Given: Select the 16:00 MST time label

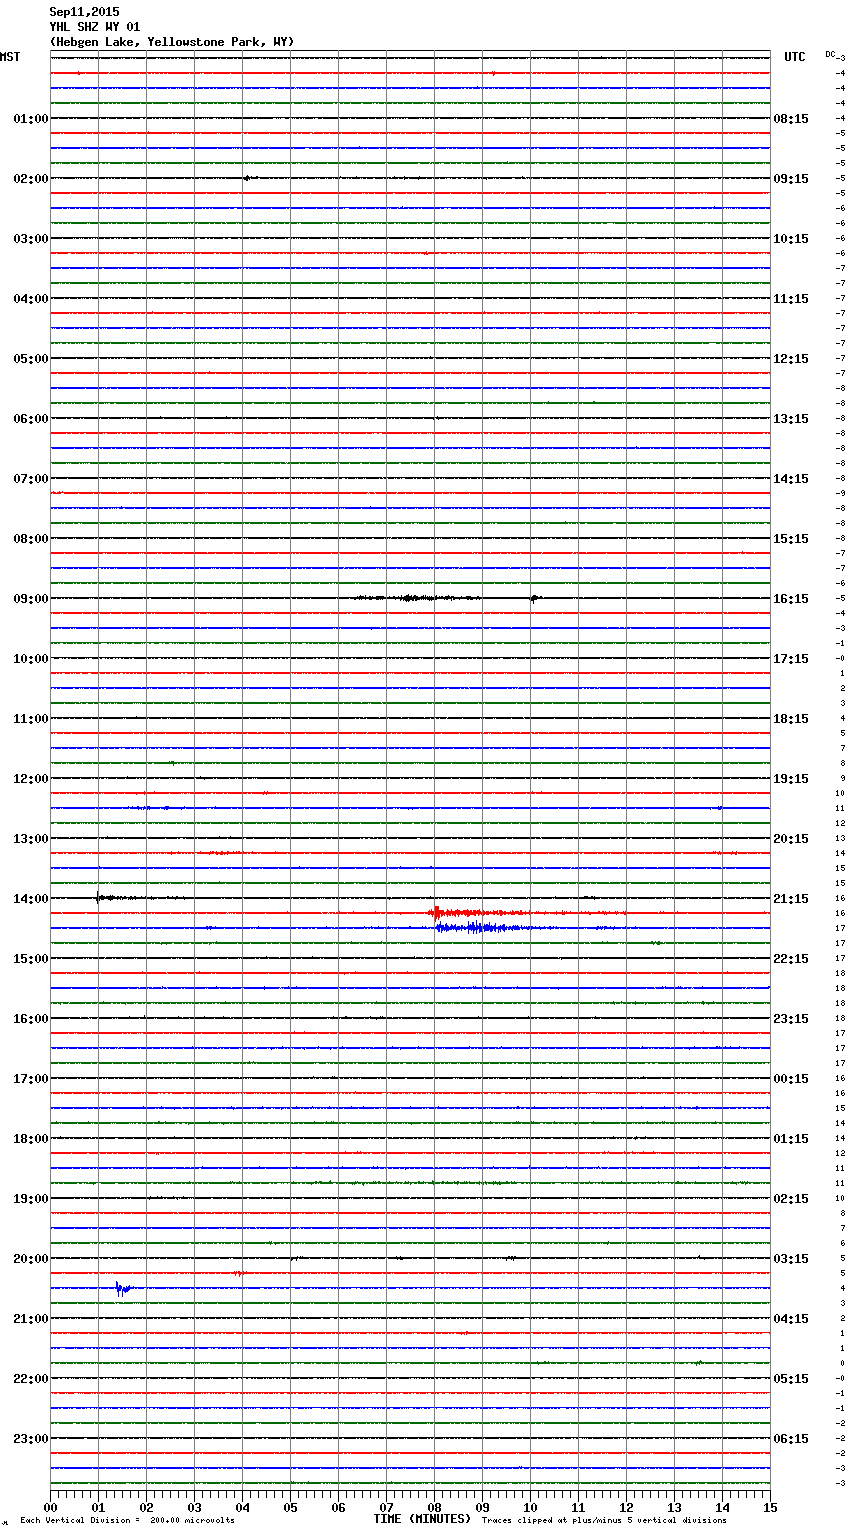Looking at the screenshot, I should coord(31,1019).
